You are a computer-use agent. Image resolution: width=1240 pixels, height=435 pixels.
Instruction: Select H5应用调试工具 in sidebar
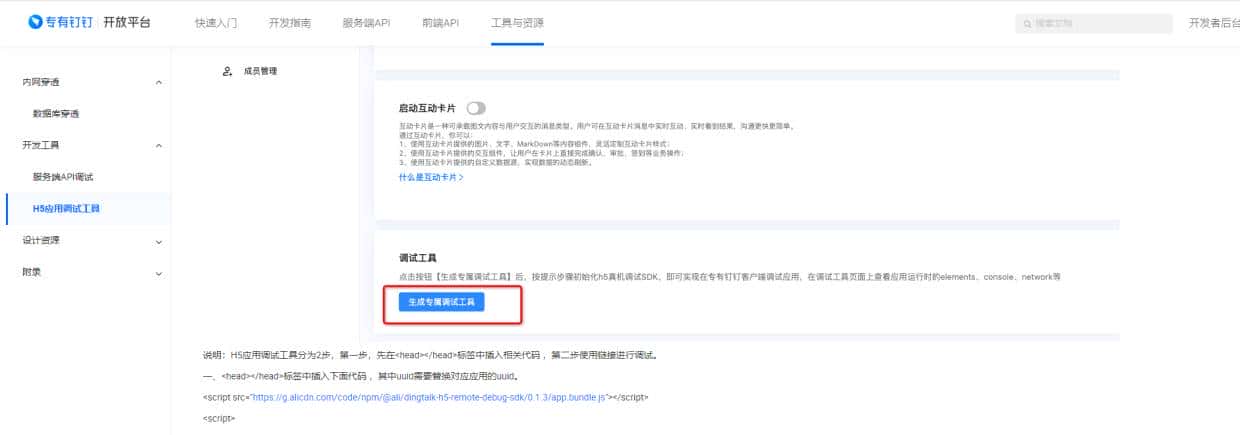pos(66,209)
